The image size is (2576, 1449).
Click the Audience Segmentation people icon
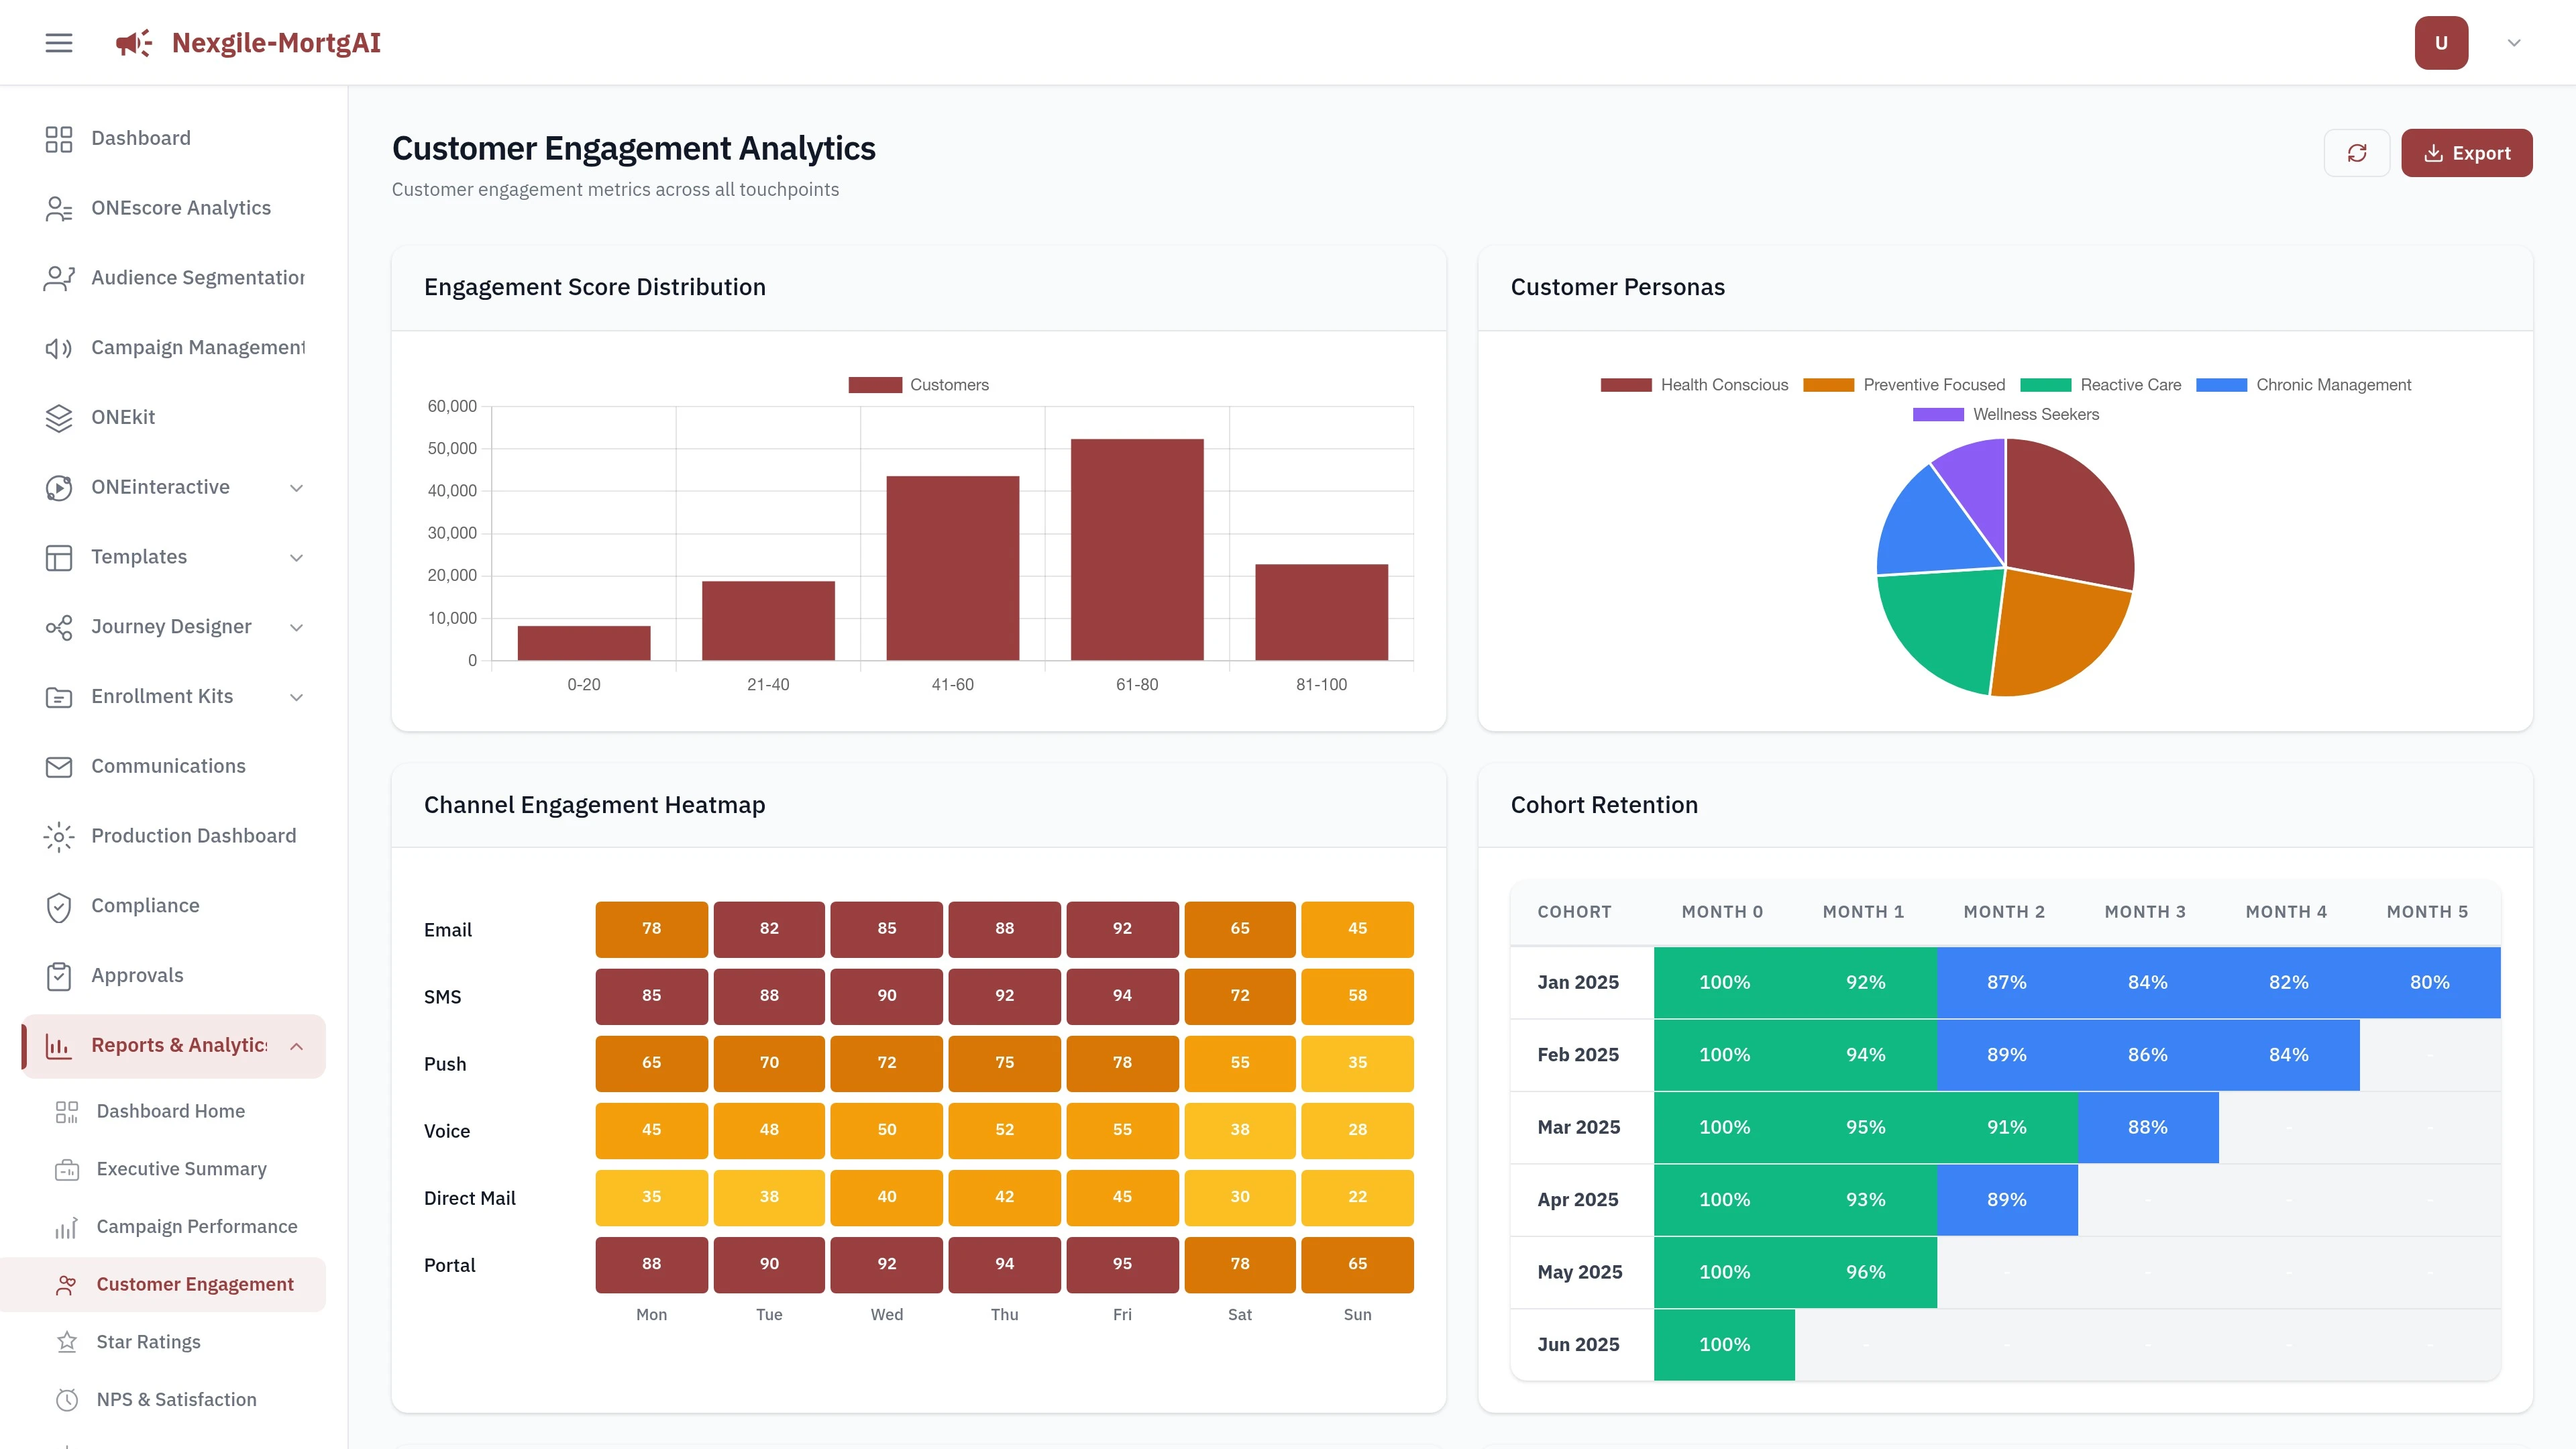(58, 277)
